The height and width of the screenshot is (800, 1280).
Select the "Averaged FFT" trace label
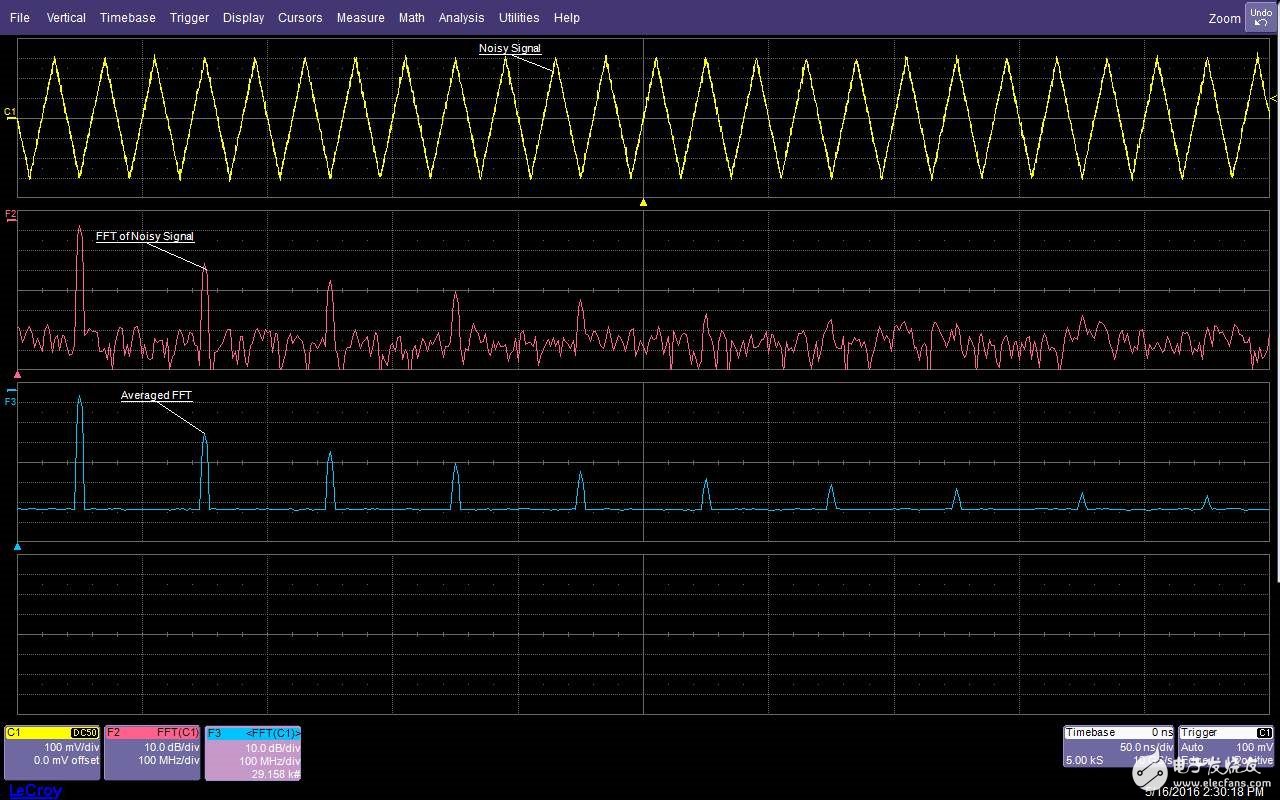click(x=156, y=396)
